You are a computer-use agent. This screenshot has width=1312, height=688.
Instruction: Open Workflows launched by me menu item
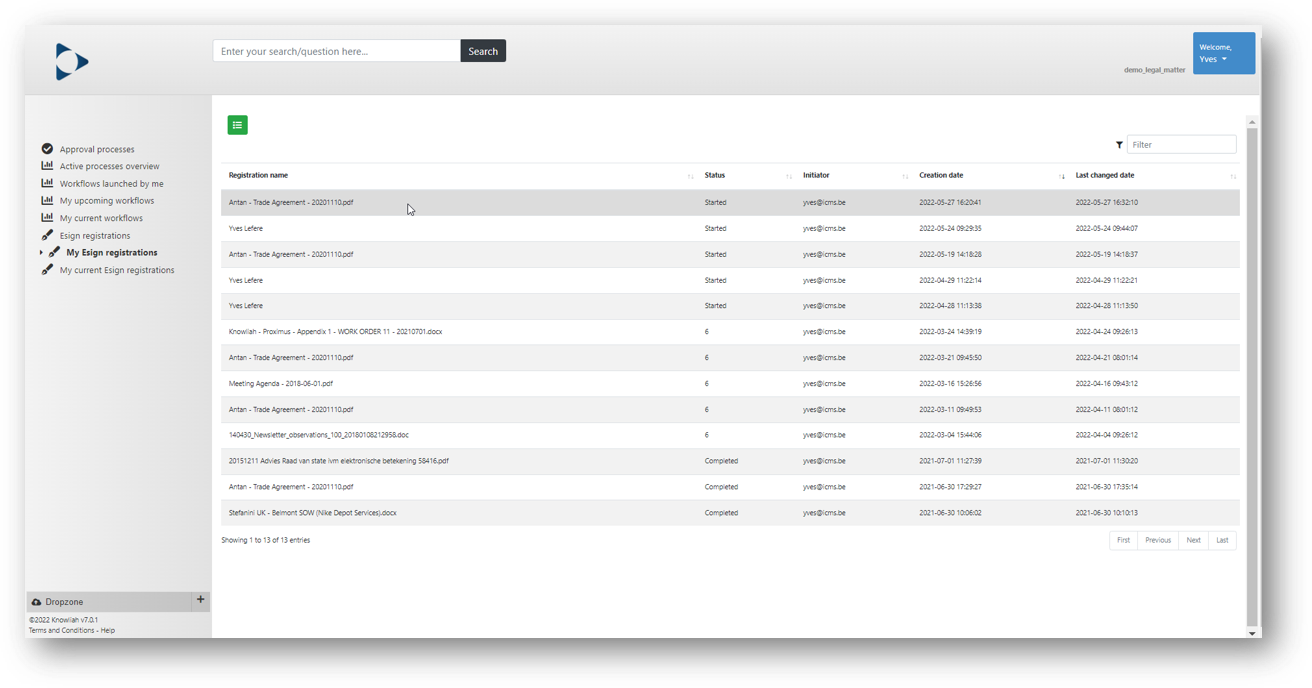point(111,183)
